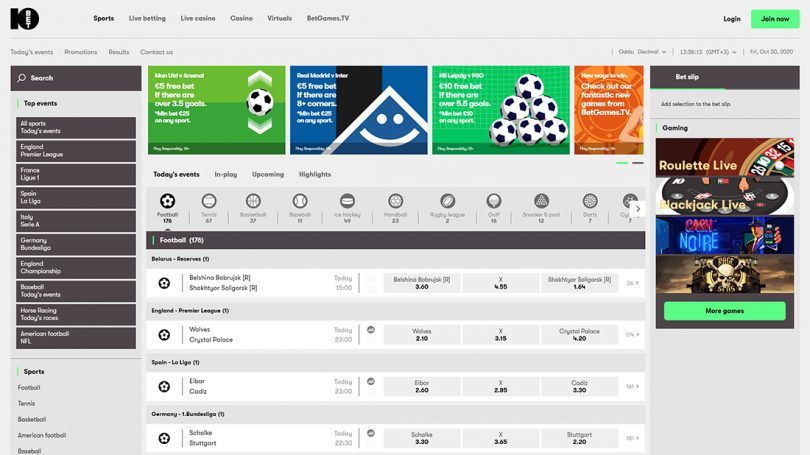This screenshot has width=810, height=455.
Task: Collapse the Football (176) section header
Action: [x=396, y=240]
